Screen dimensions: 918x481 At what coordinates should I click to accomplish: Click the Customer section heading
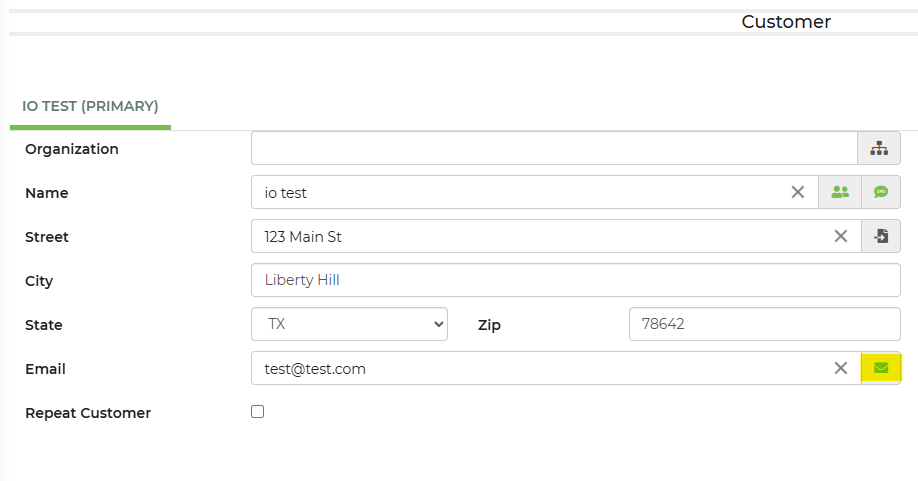(786, 22)
